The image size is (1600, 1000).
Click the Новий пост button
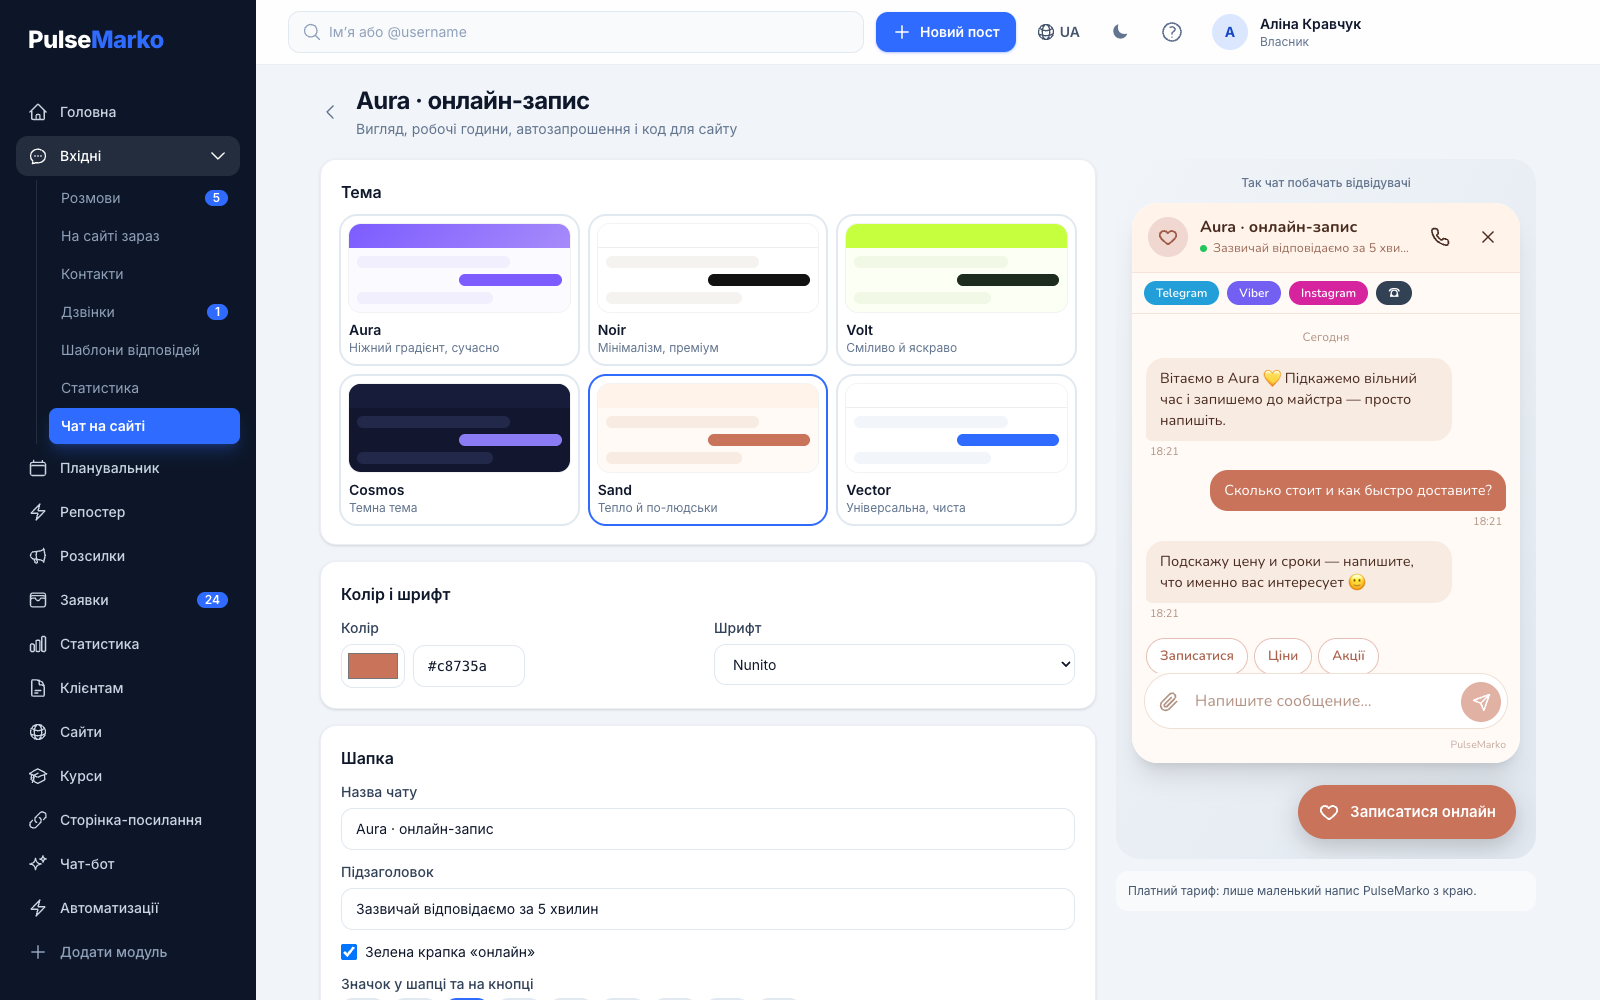tap(946, 32)
